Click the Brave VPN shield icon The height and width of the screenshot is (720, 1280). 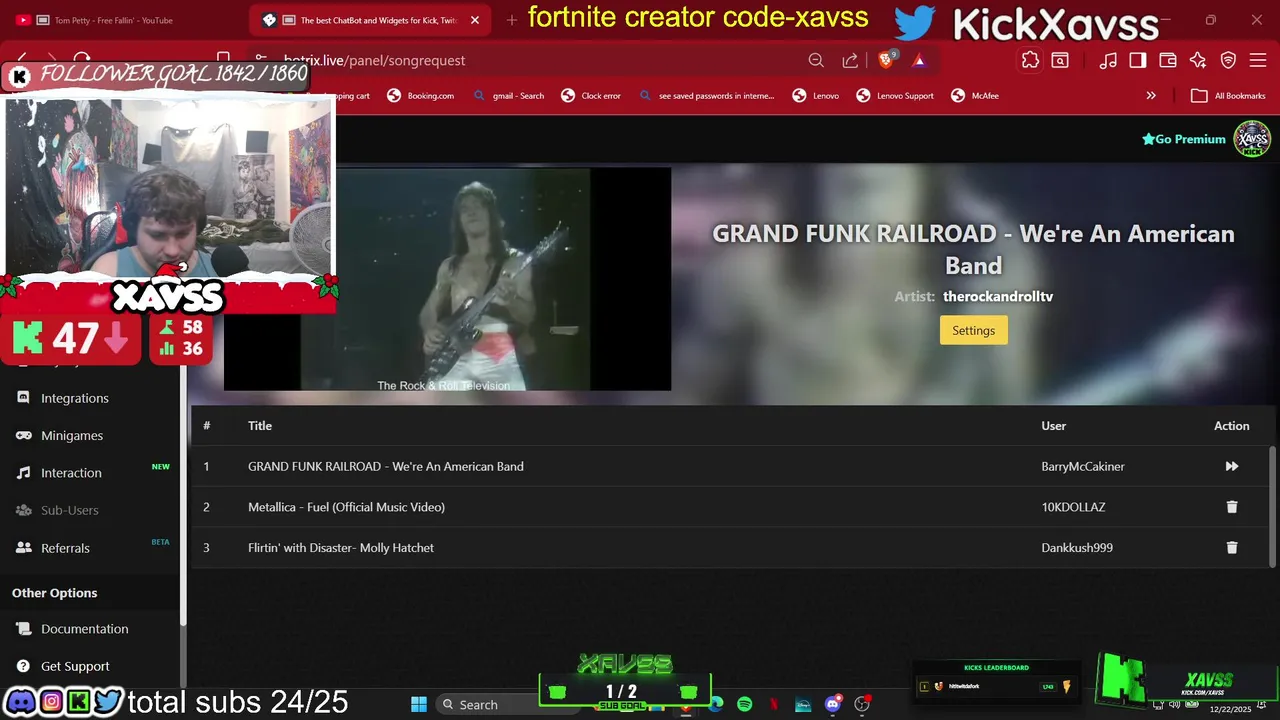[1228, 61]
